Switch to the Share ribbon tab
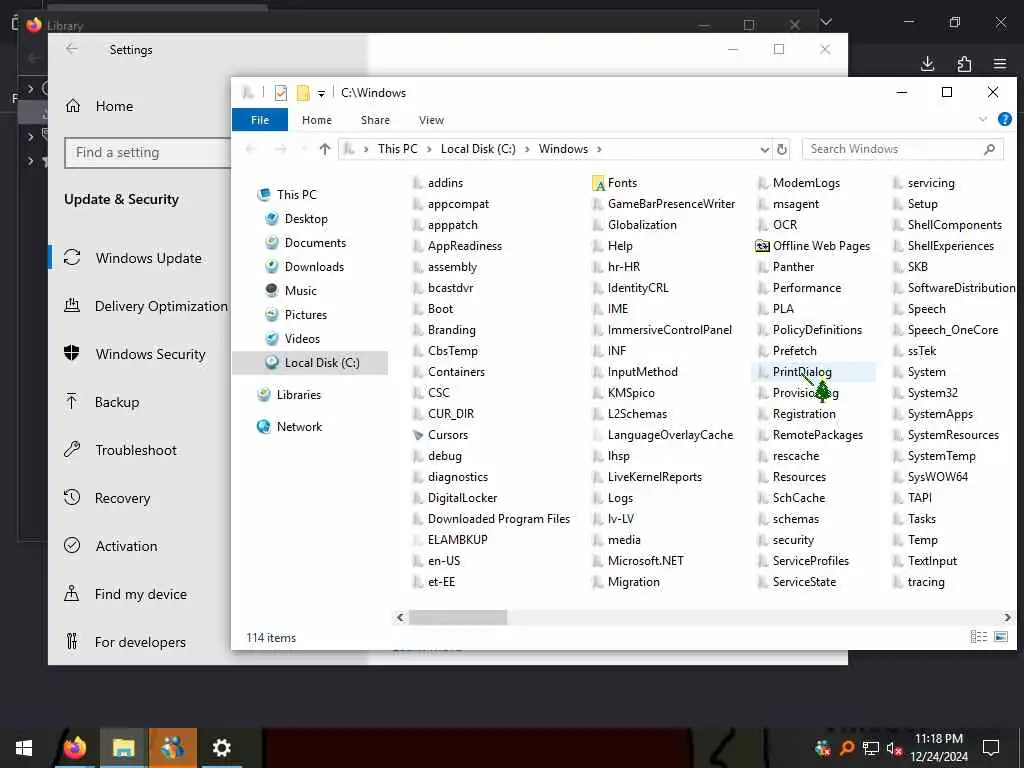The width and height of the screenshot is (1024, 768). tap(376, 120)
